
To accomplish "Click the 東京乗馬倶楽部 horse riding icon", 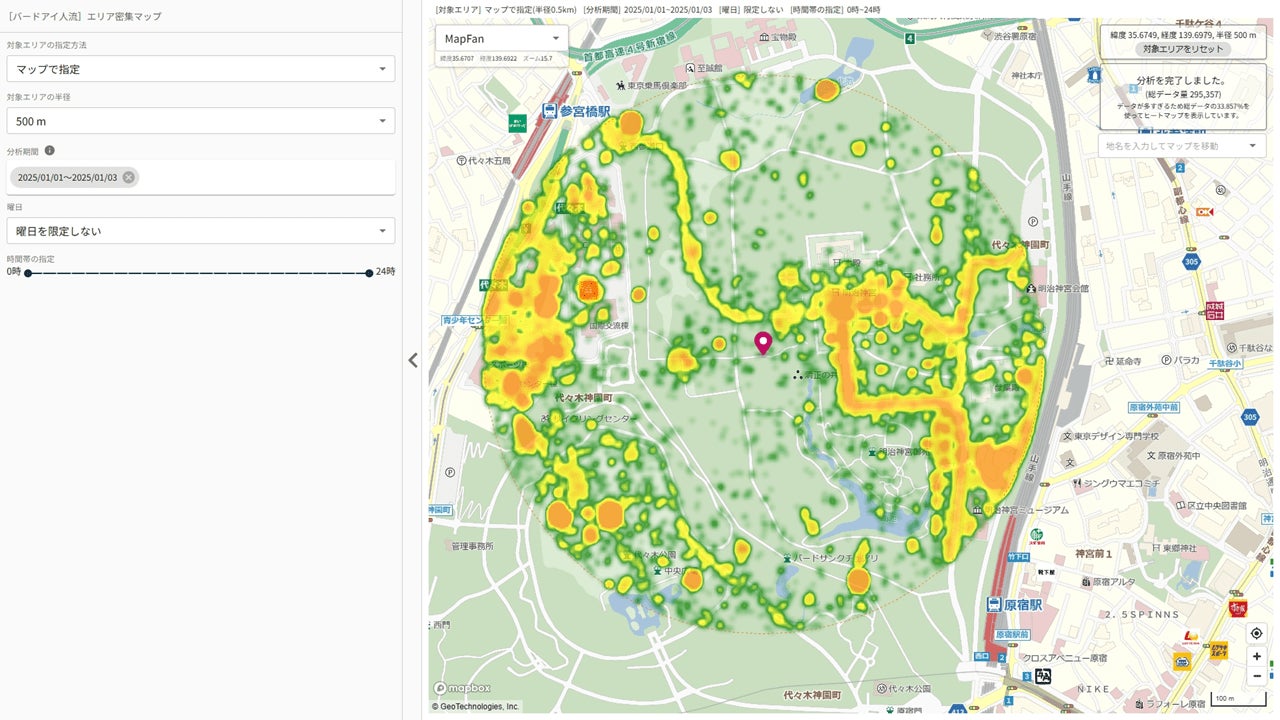I will click(622, 86).
